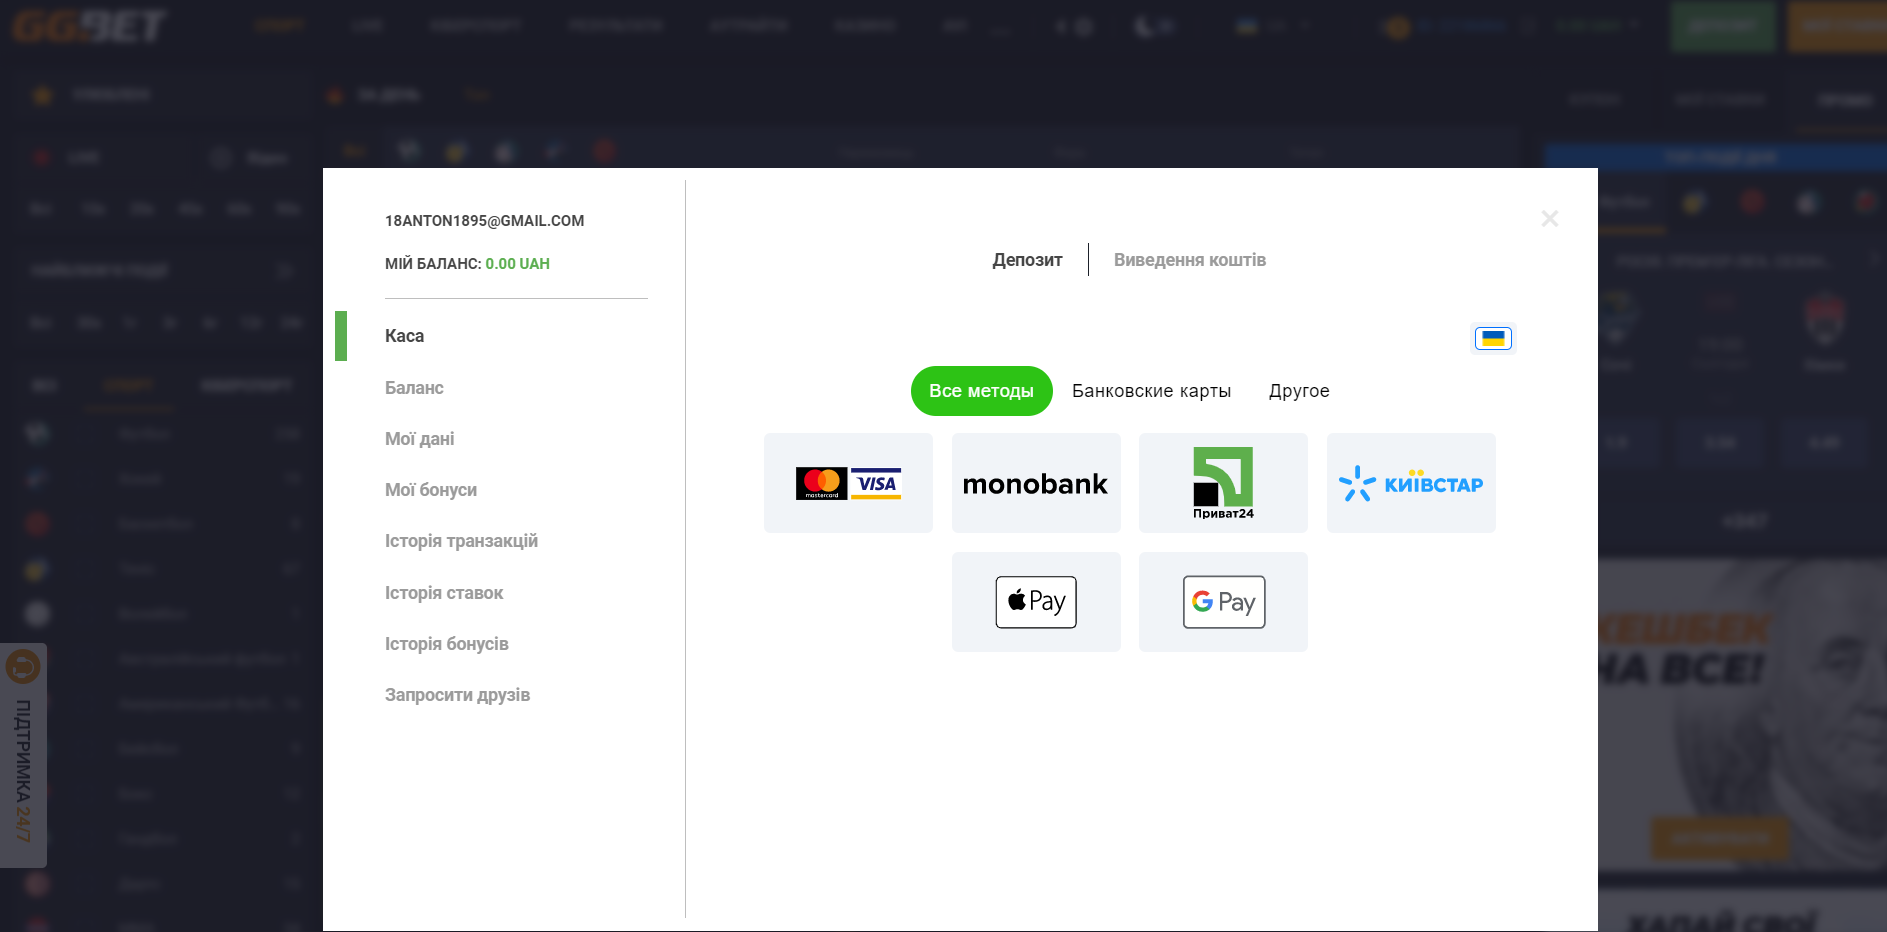Open Мої бонуси section
The image size is (1887, 932).
pos(431,490)
